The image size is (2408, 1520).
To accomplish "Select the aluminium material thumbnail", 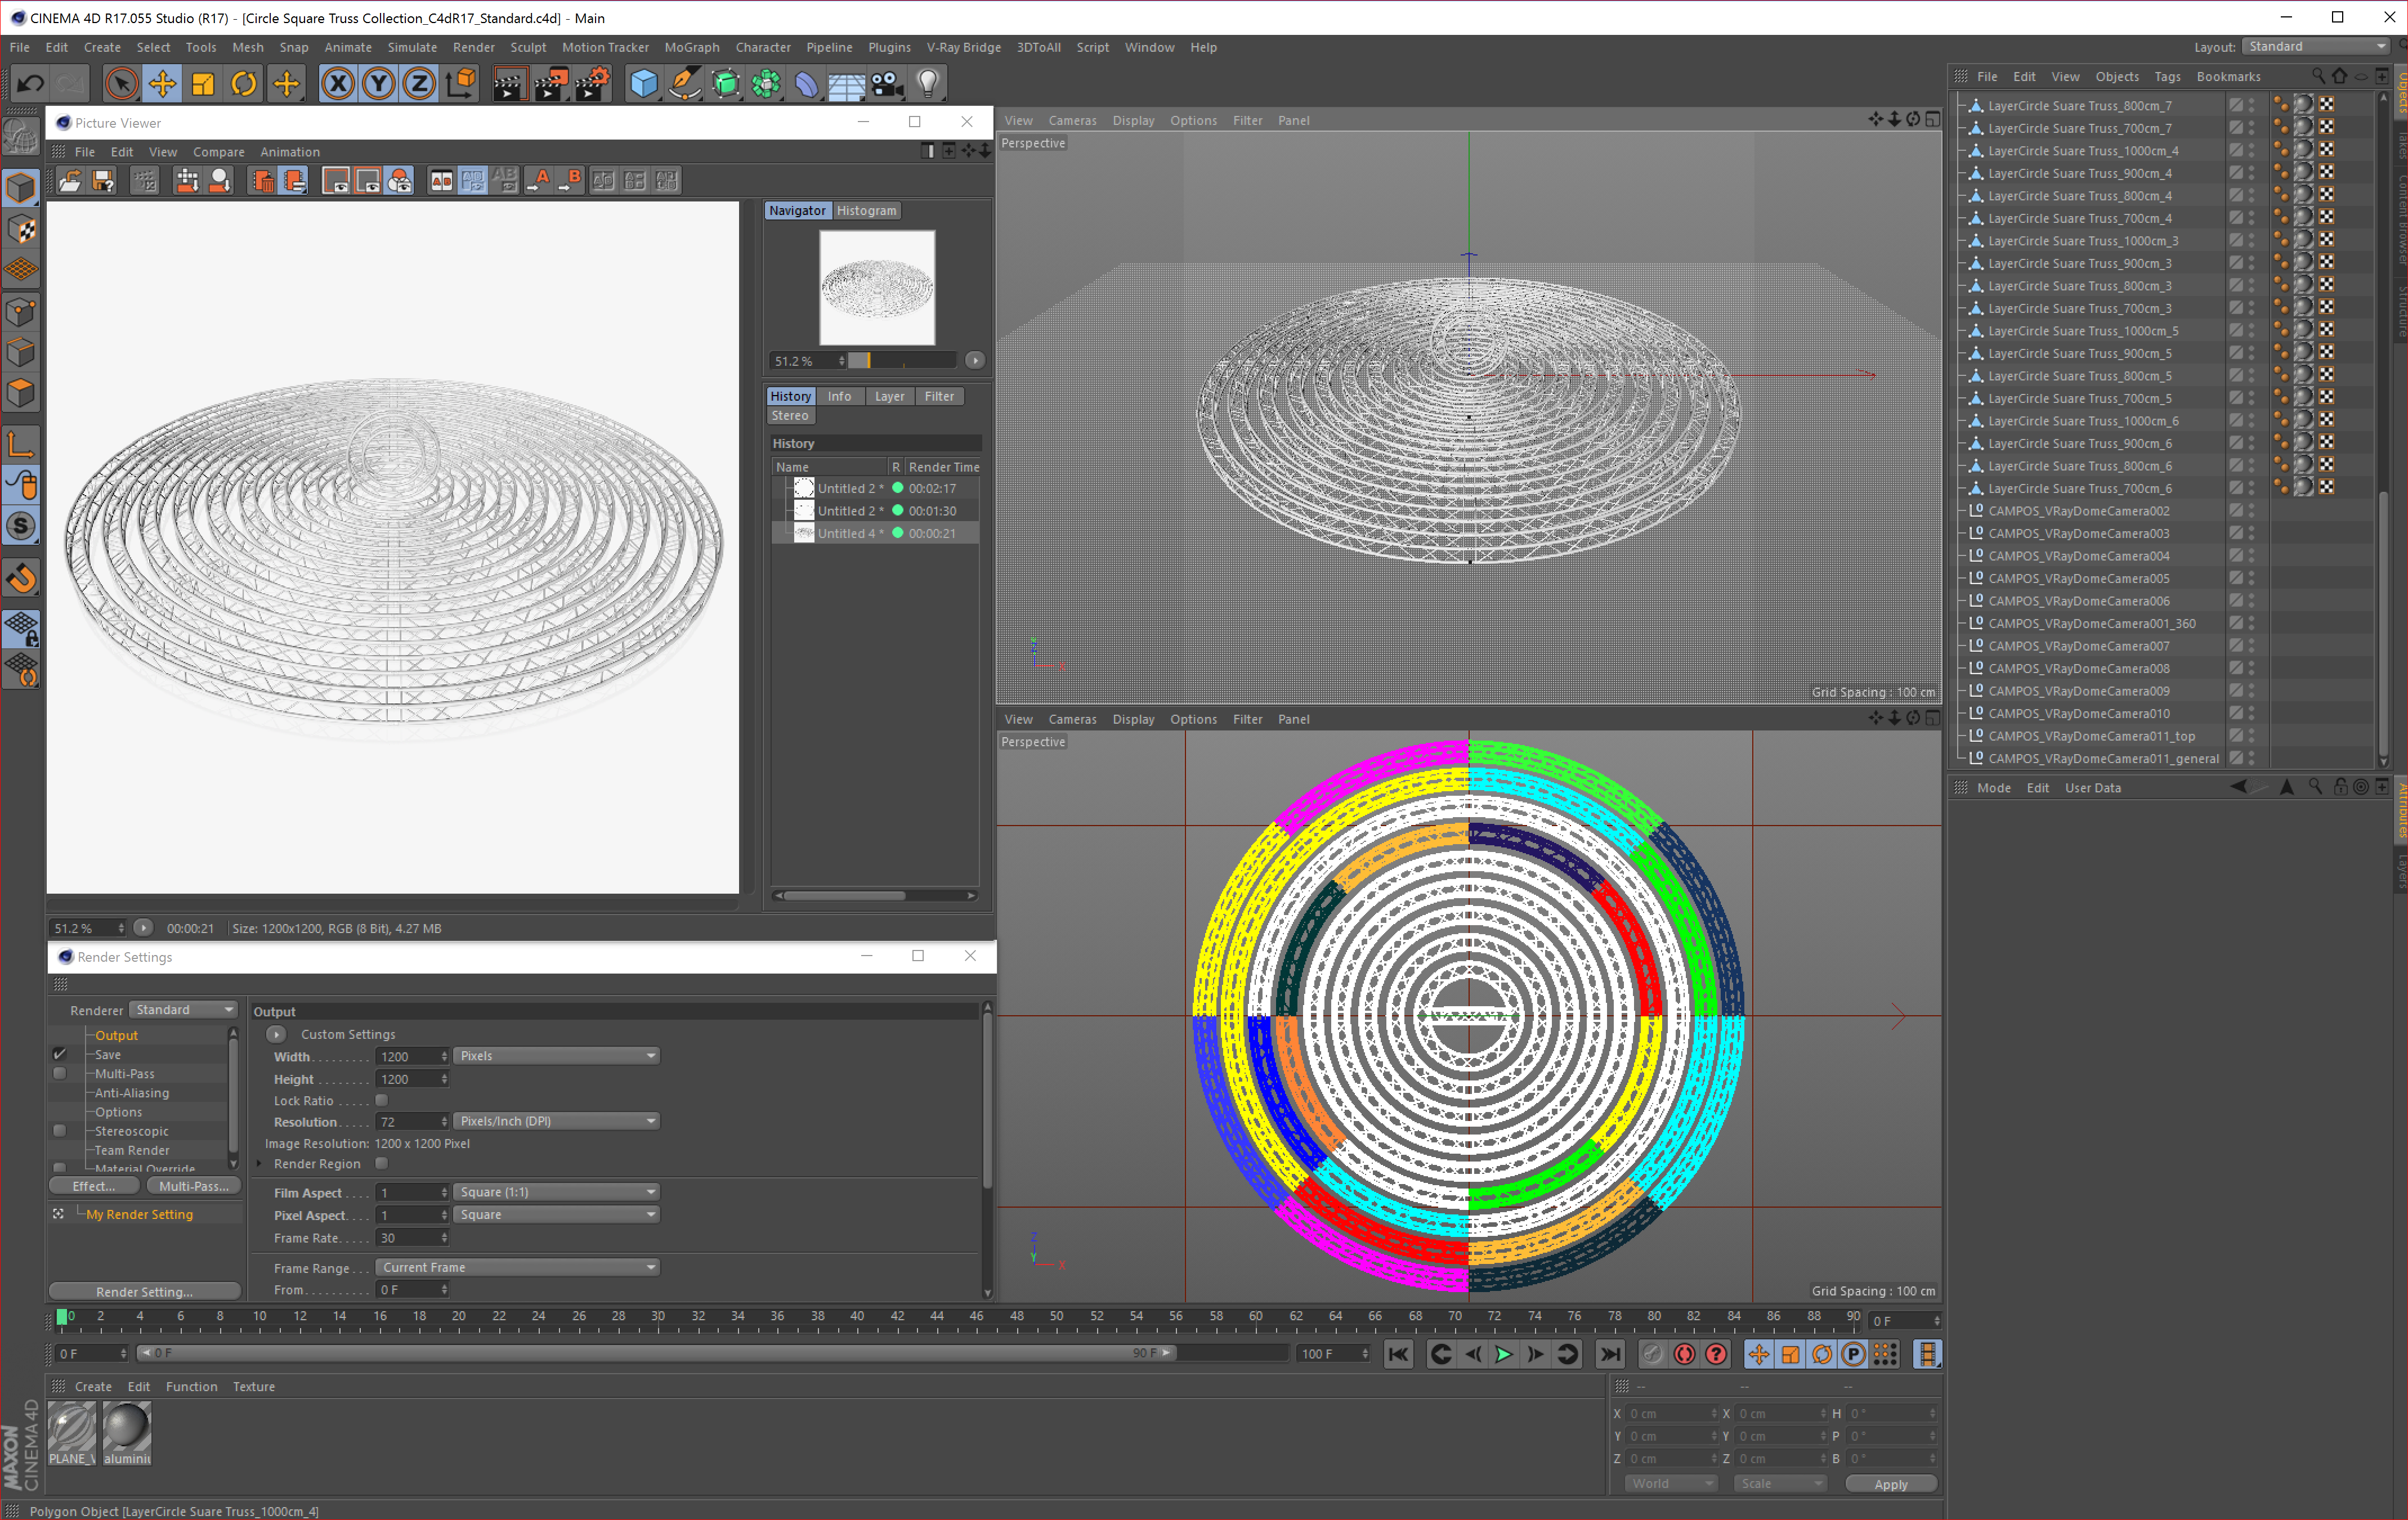I will 127,1428.
